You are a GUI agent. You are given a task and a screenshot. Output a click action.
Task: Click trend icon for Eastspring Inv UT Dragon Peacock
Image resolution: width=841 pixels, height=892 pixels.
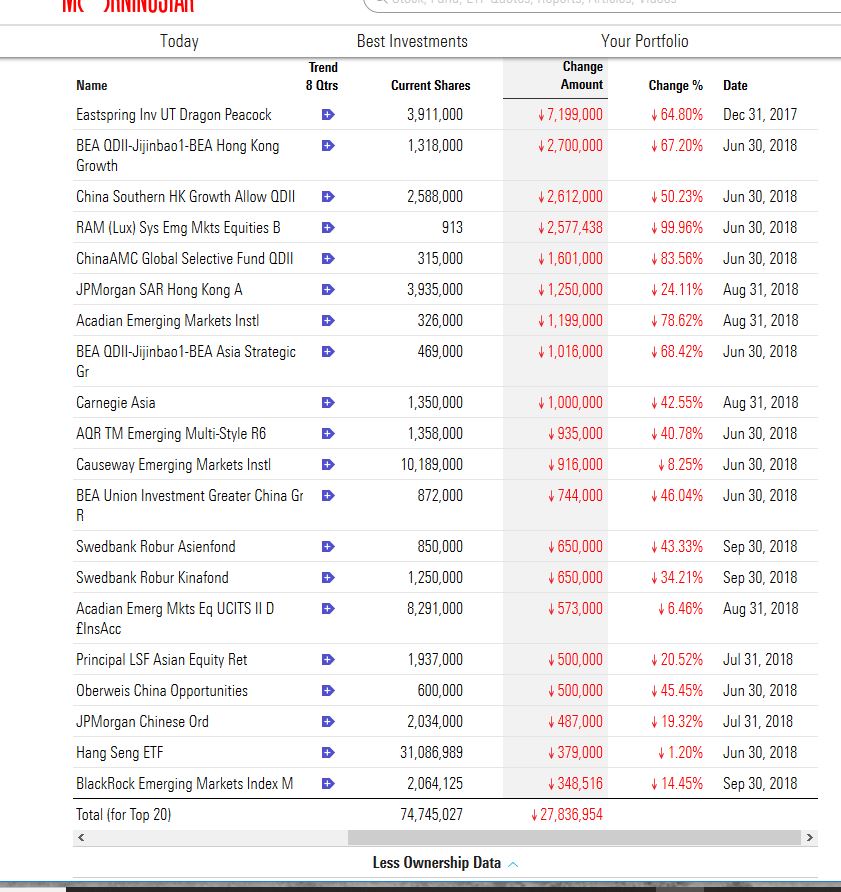tap(327, 115)
